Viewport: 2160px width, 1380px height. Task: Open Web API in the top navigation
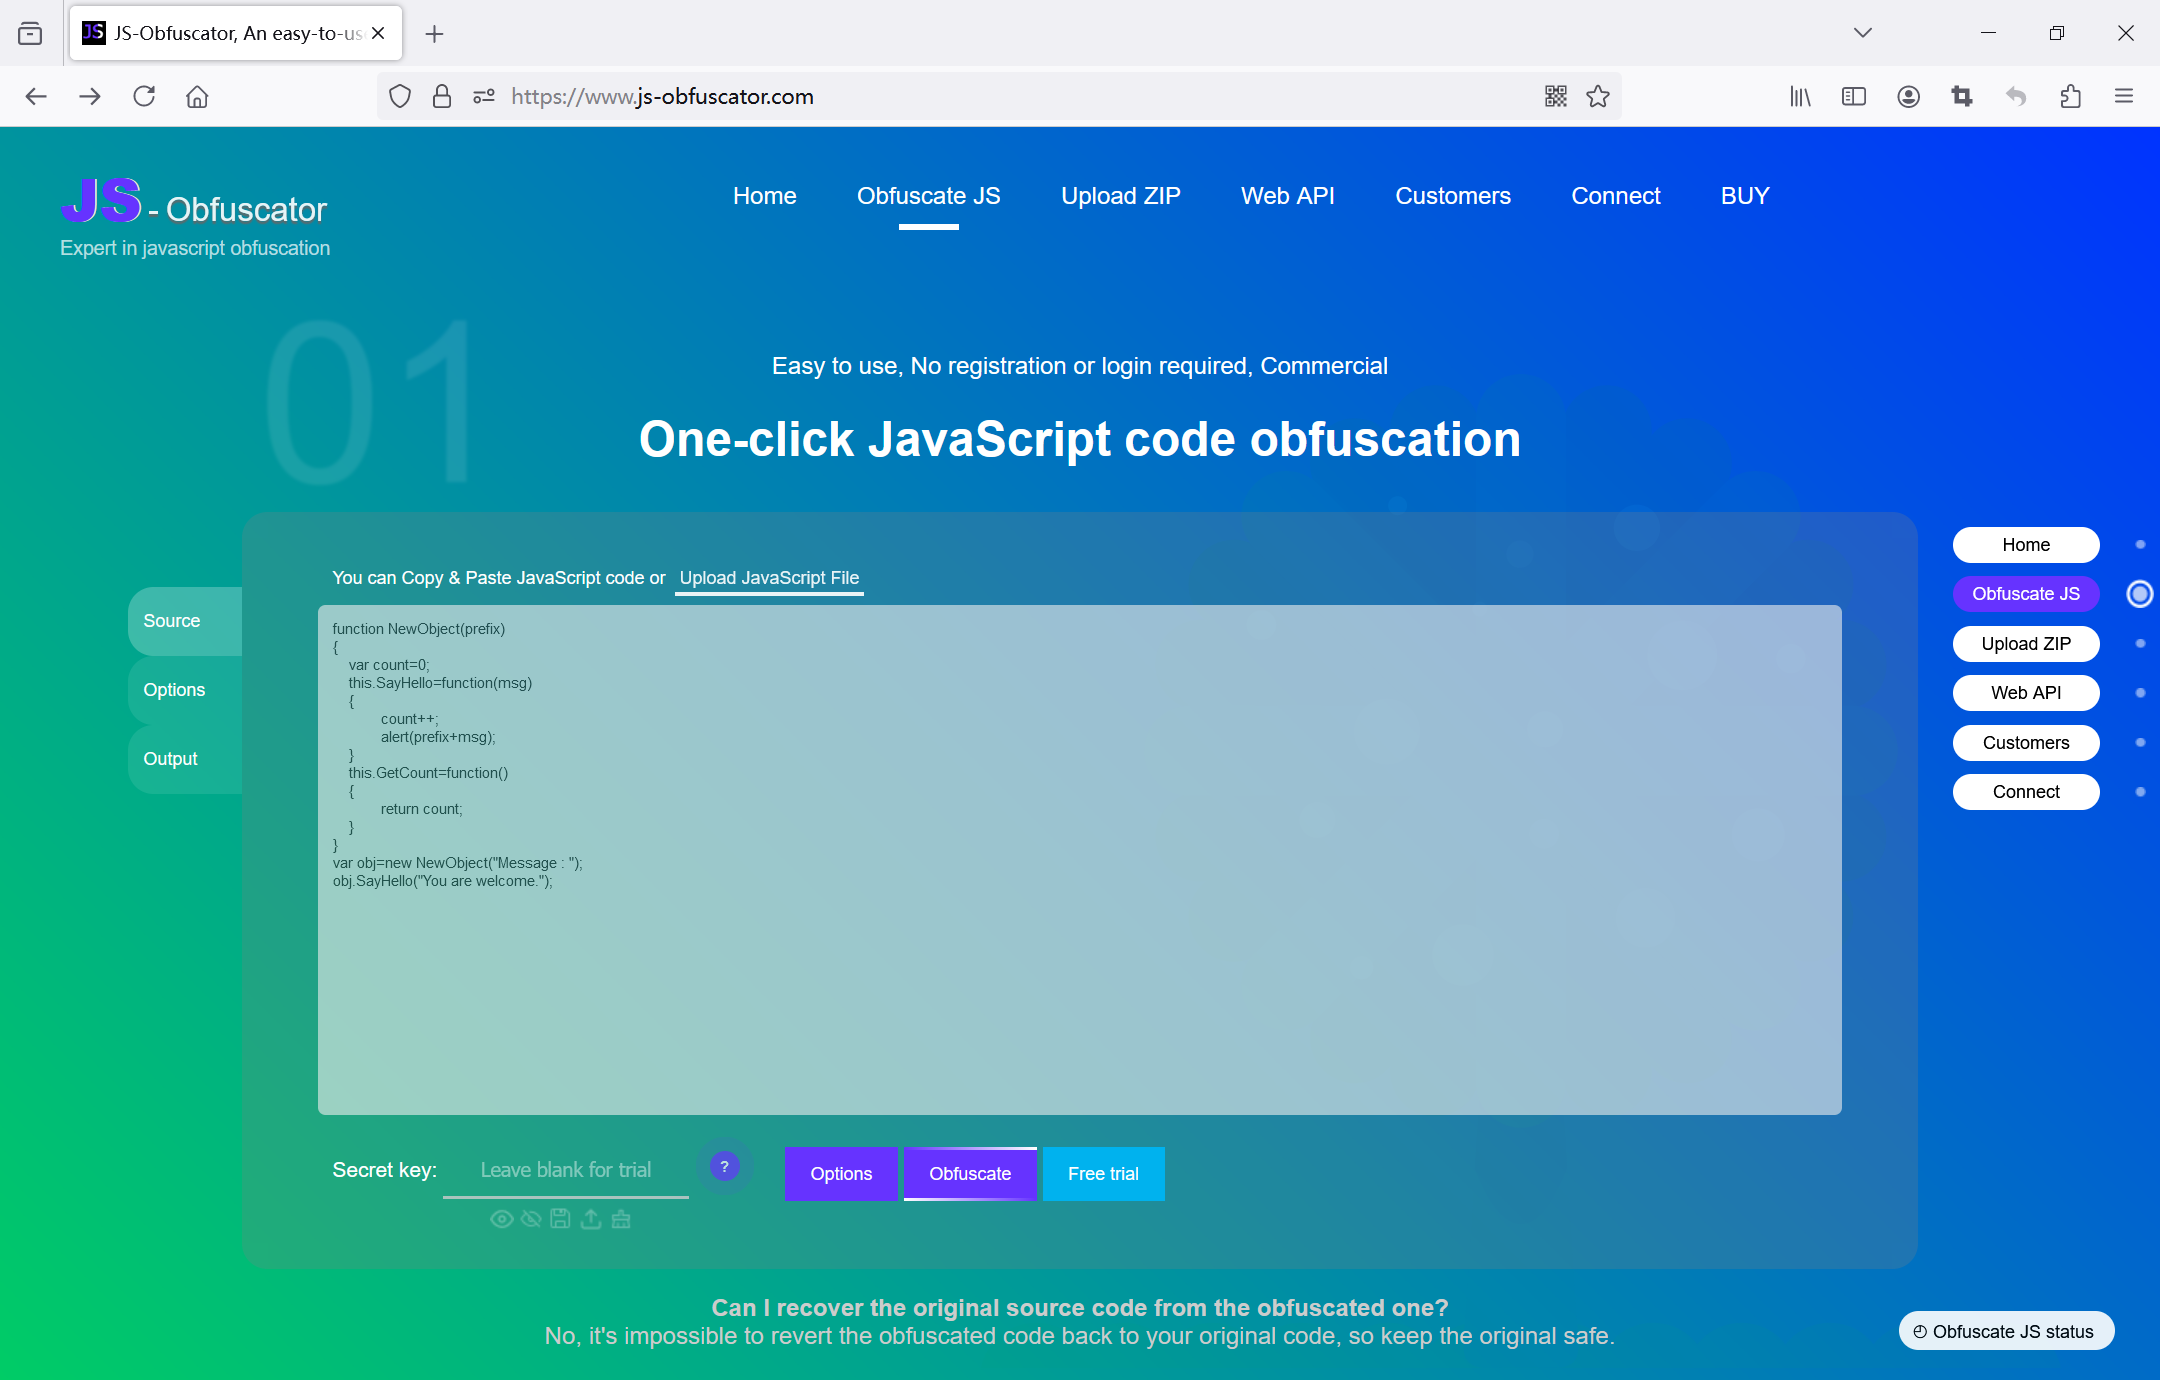[x=1288, y=196]
